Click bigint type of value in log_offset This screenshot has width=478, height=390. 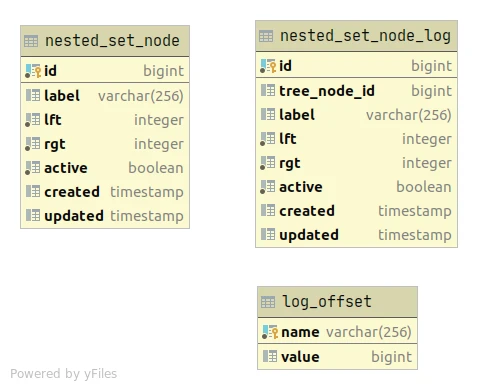(x=392, y=357)
